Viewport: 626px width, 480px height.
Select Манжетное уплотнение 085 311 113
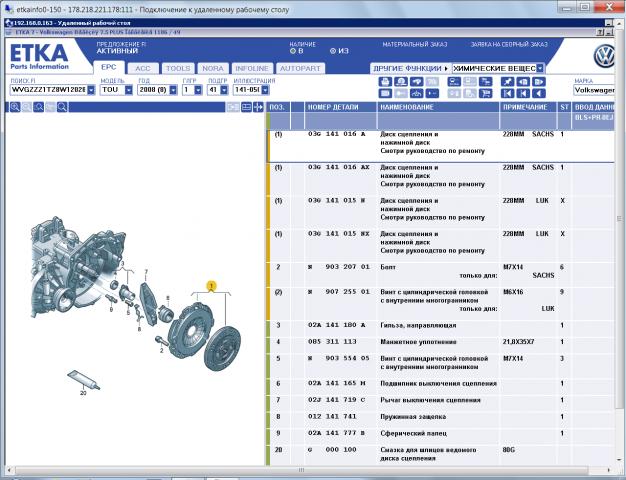(x=440, y=342)
